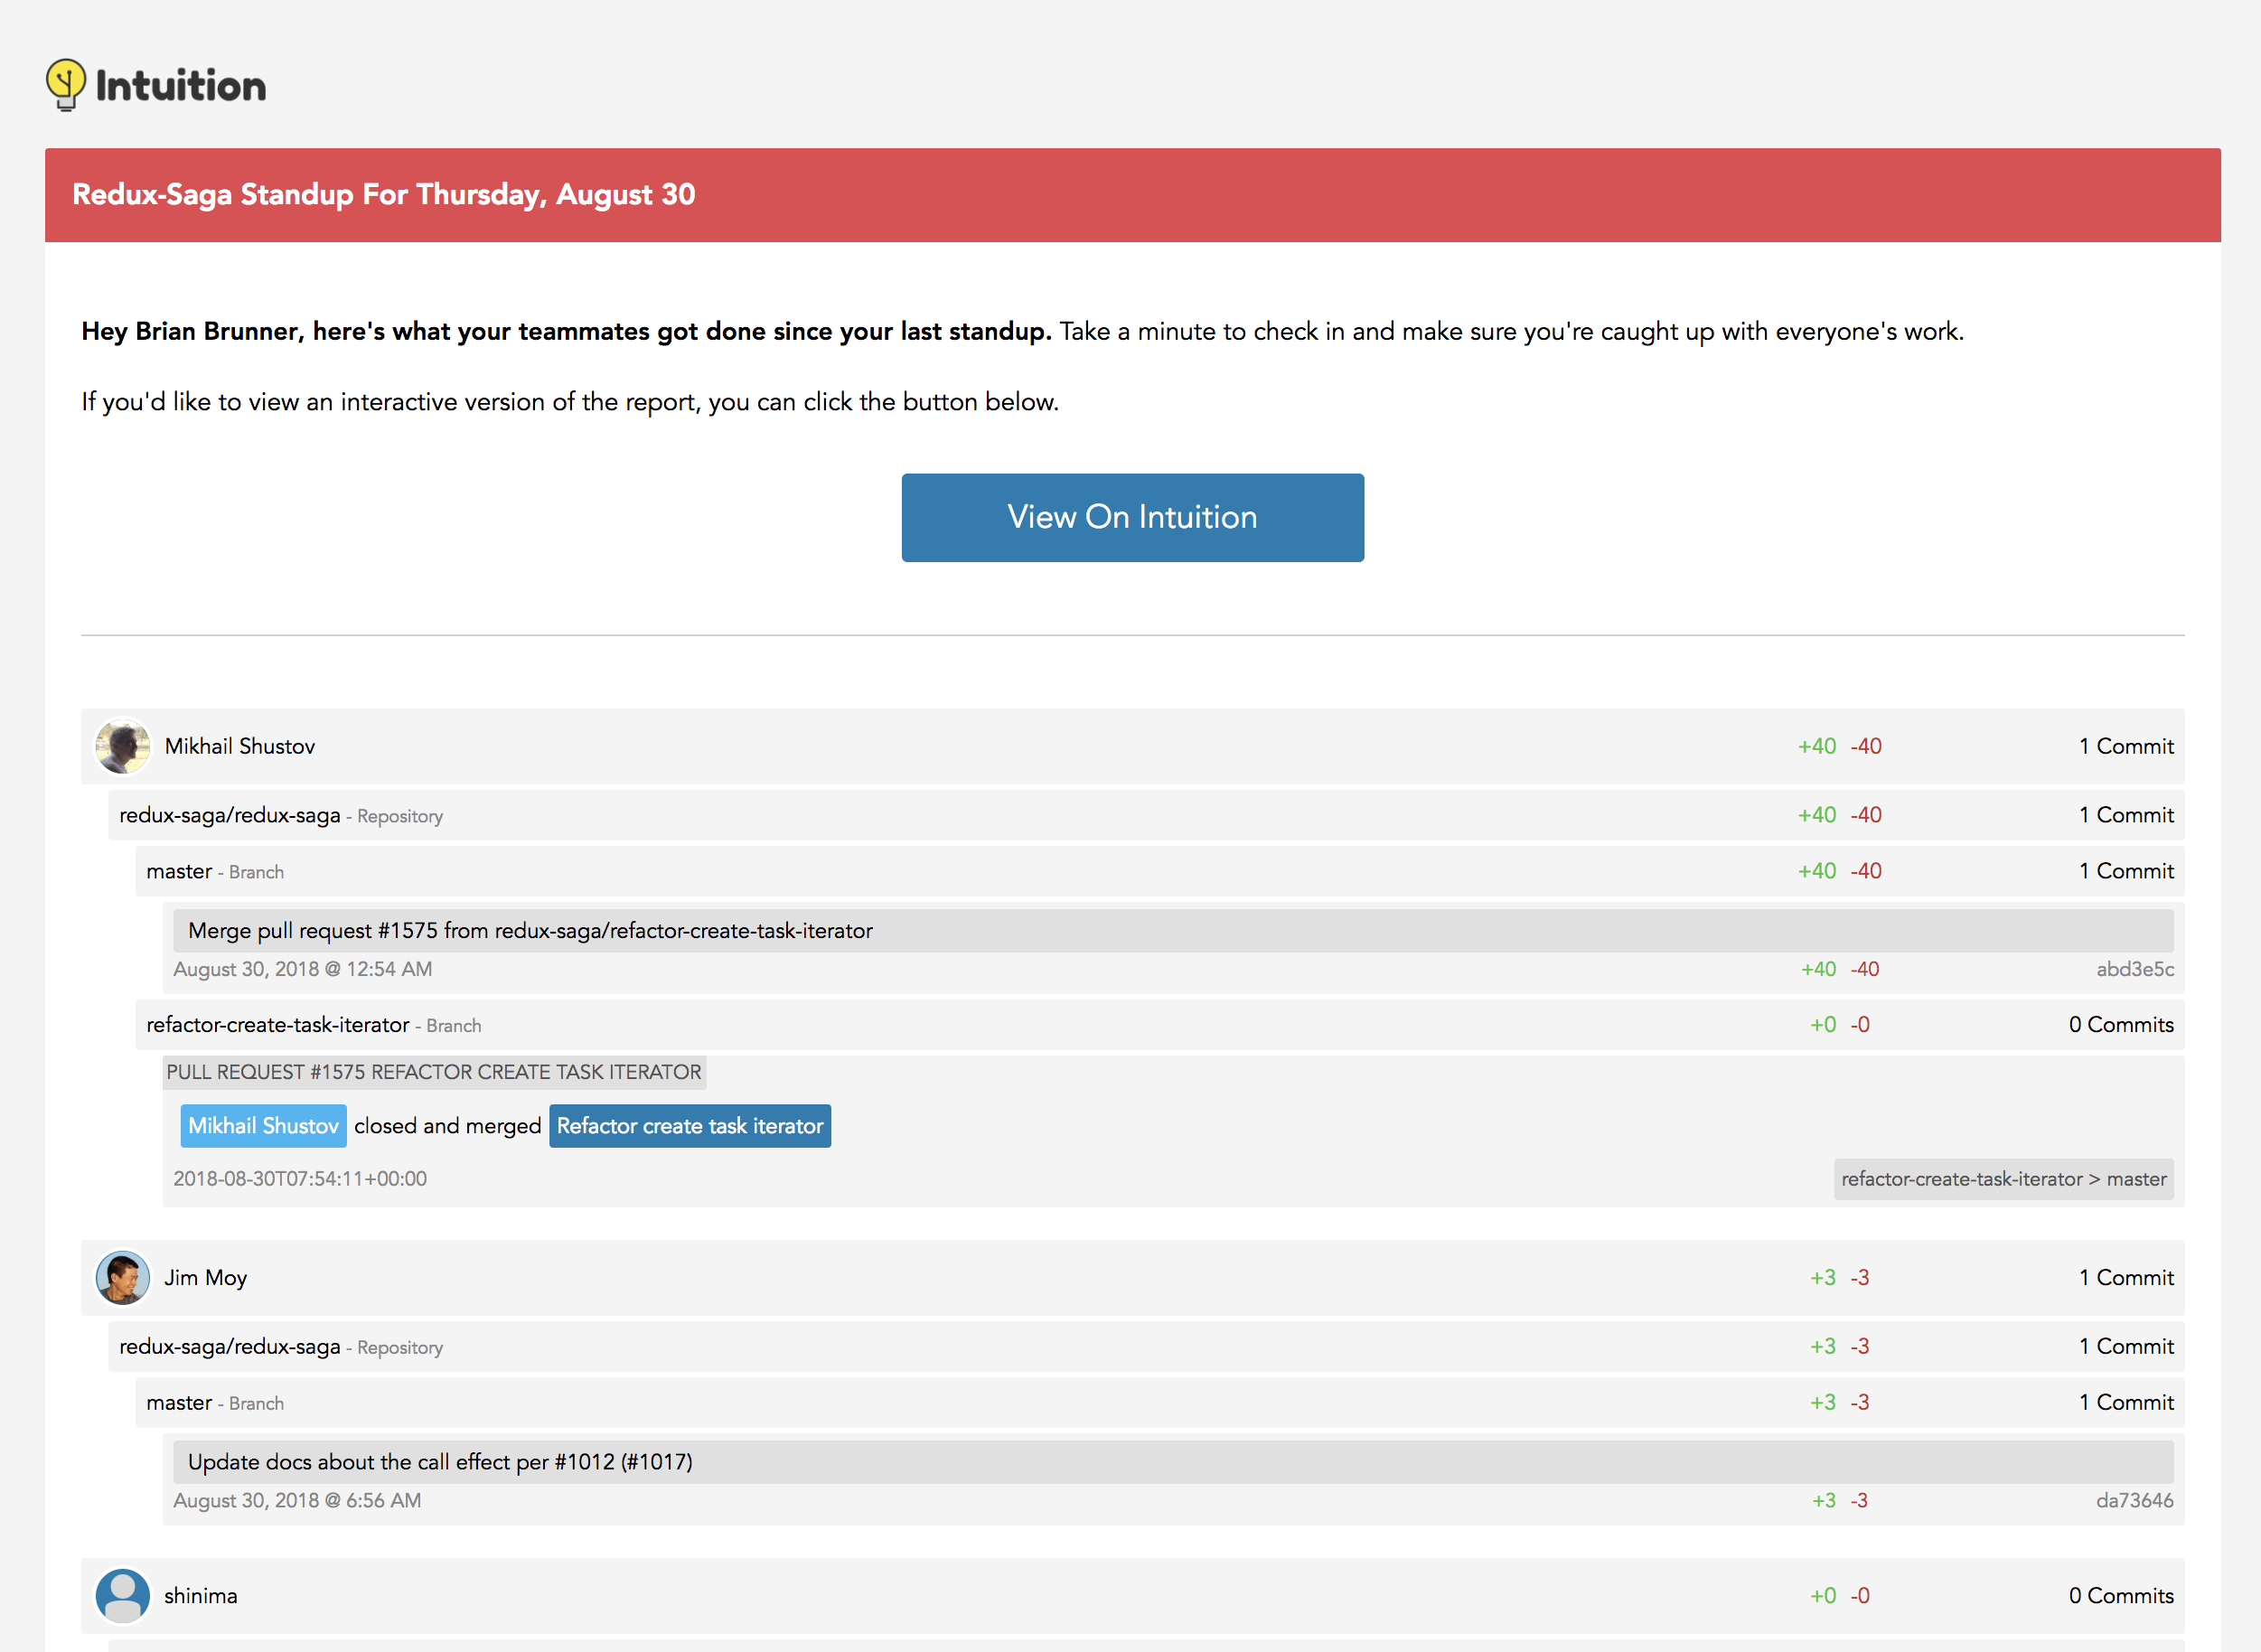Click commit hash abd3e5c
The height and width of the screenshot is (1652, 2261).
2134,969
